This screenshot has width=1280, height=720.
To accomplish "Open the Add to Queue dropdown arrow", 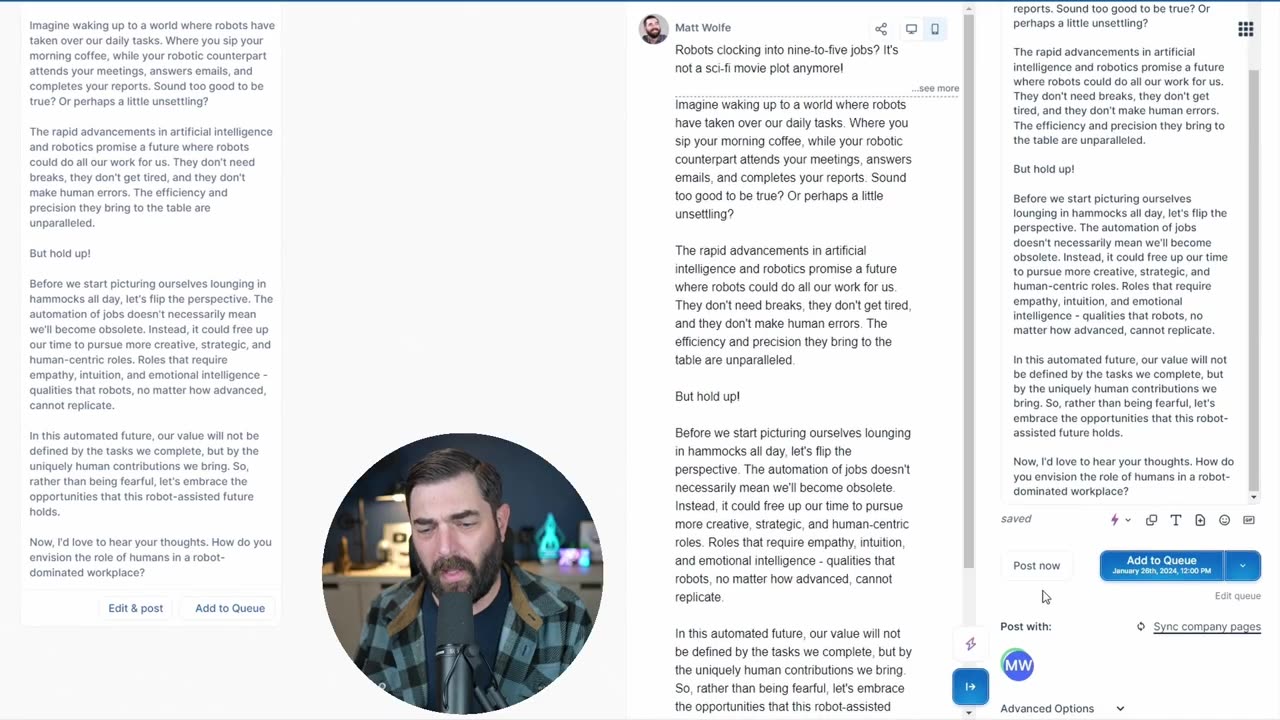I will [x=1242, y=566].
